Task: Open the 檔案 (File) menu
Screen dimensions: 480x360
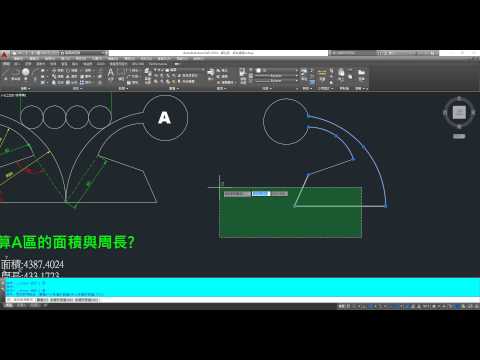Action: (x=18, y=59)
